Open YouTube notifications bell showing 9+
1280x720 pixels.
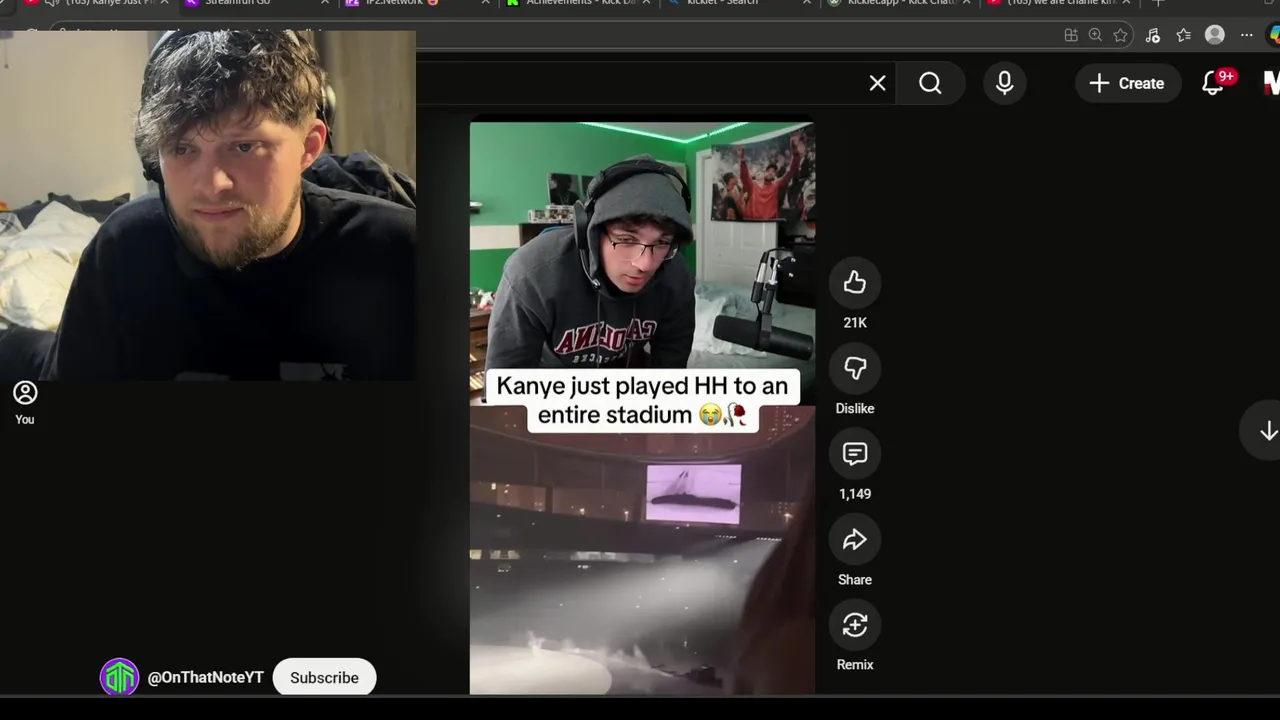pos(1213,83)
